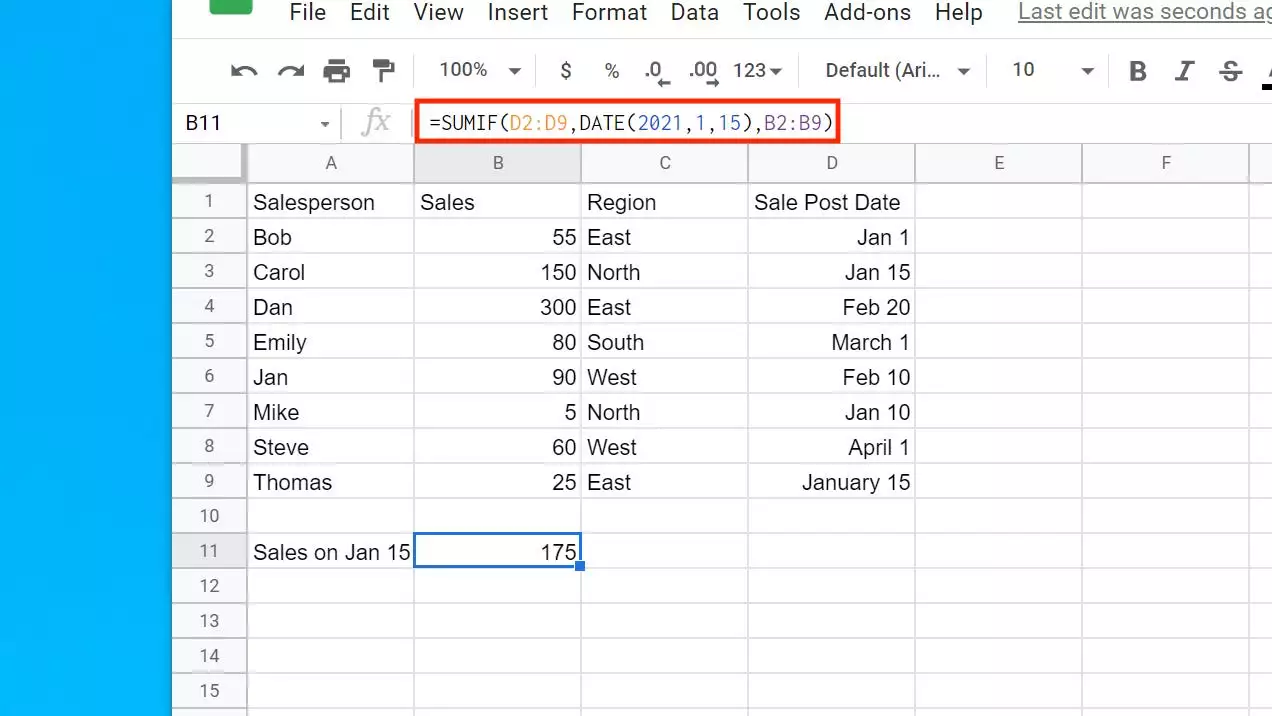
Task: Open the 100% zoom dropdown
Action: (481, 71)
